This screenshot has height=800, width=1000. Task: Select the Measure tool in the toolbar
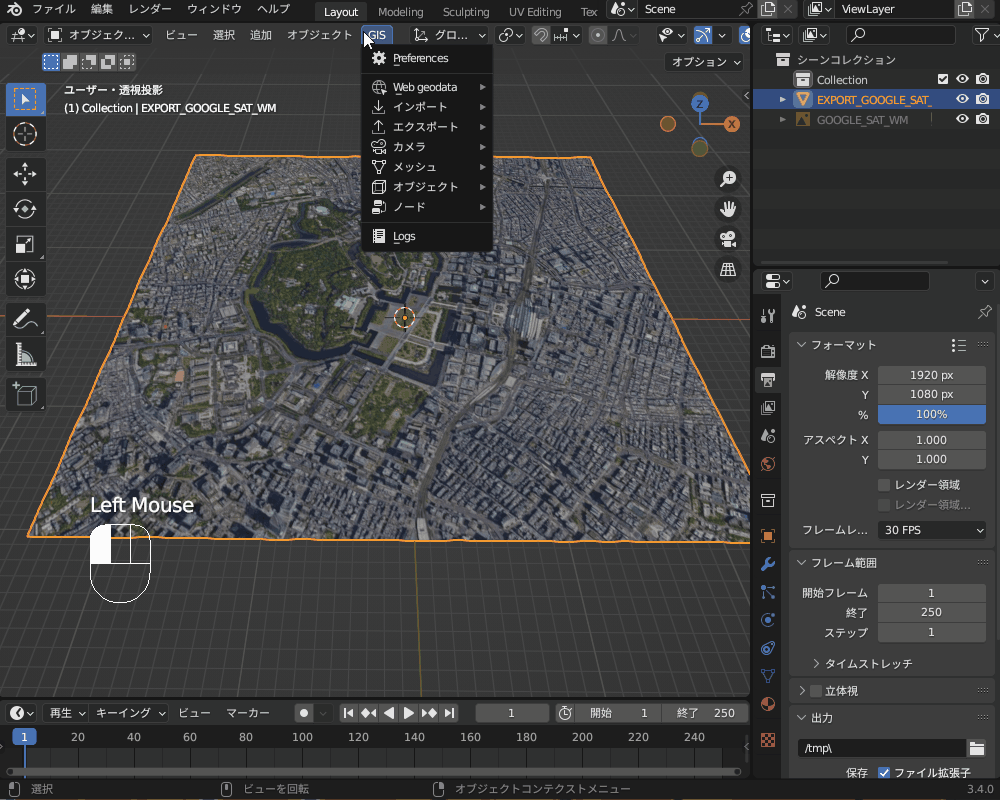(25, 353)
